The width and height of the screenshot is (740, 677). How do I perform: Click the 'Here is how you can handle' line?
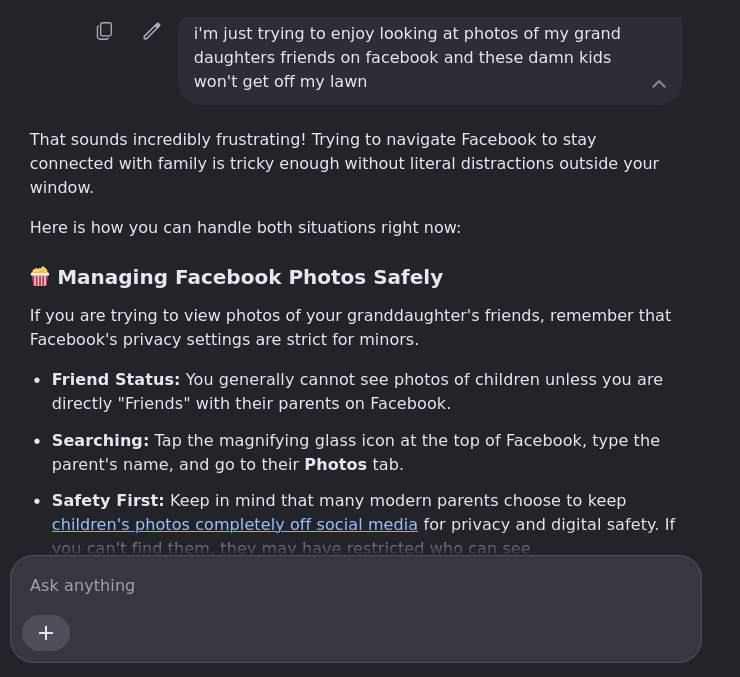[x=245, y=227]
